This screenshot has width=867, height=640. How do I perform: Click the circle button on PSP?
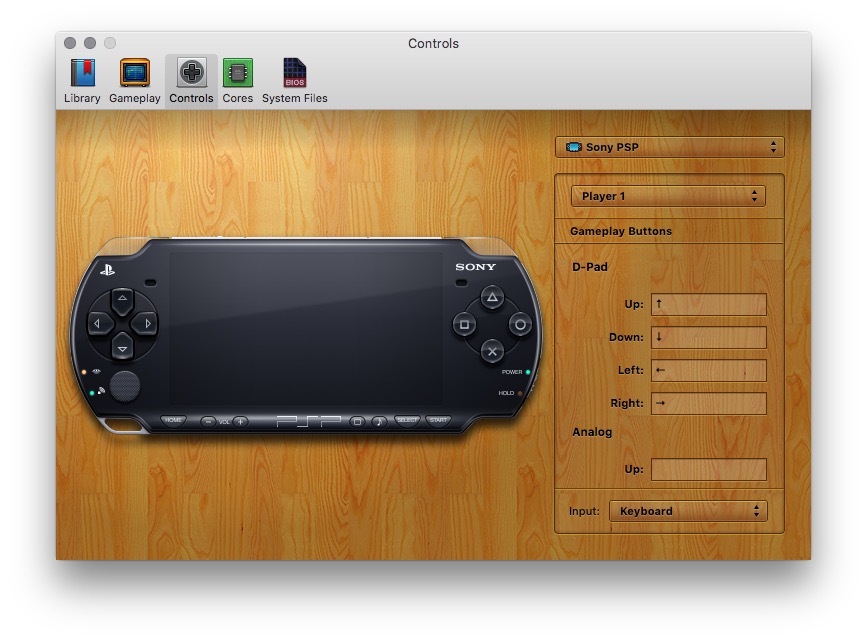[x=520, y=325]
